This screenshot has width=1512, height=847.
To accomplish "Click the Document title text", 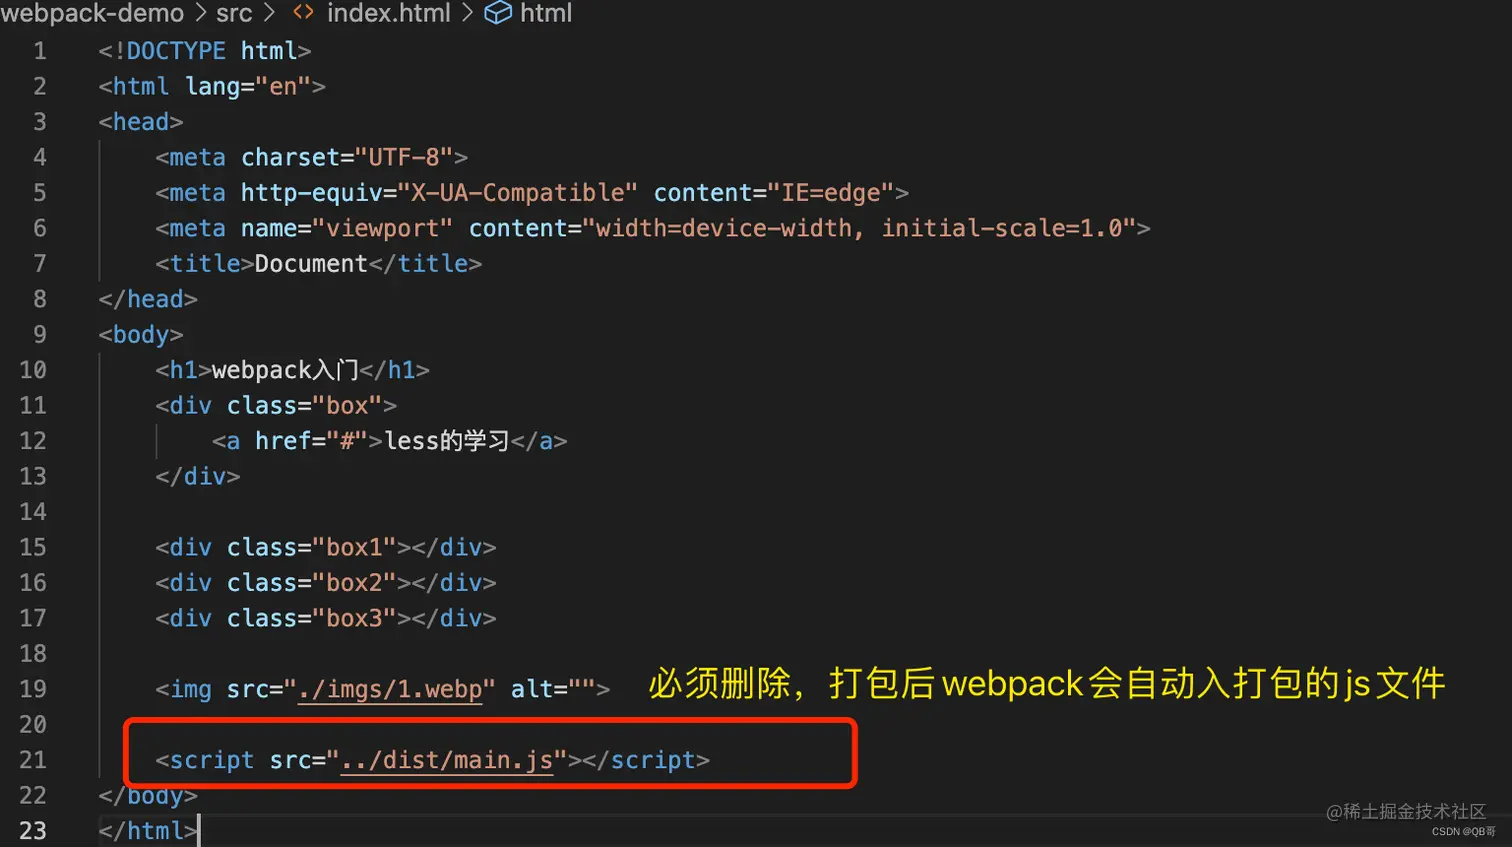I will tap(311, 264).
